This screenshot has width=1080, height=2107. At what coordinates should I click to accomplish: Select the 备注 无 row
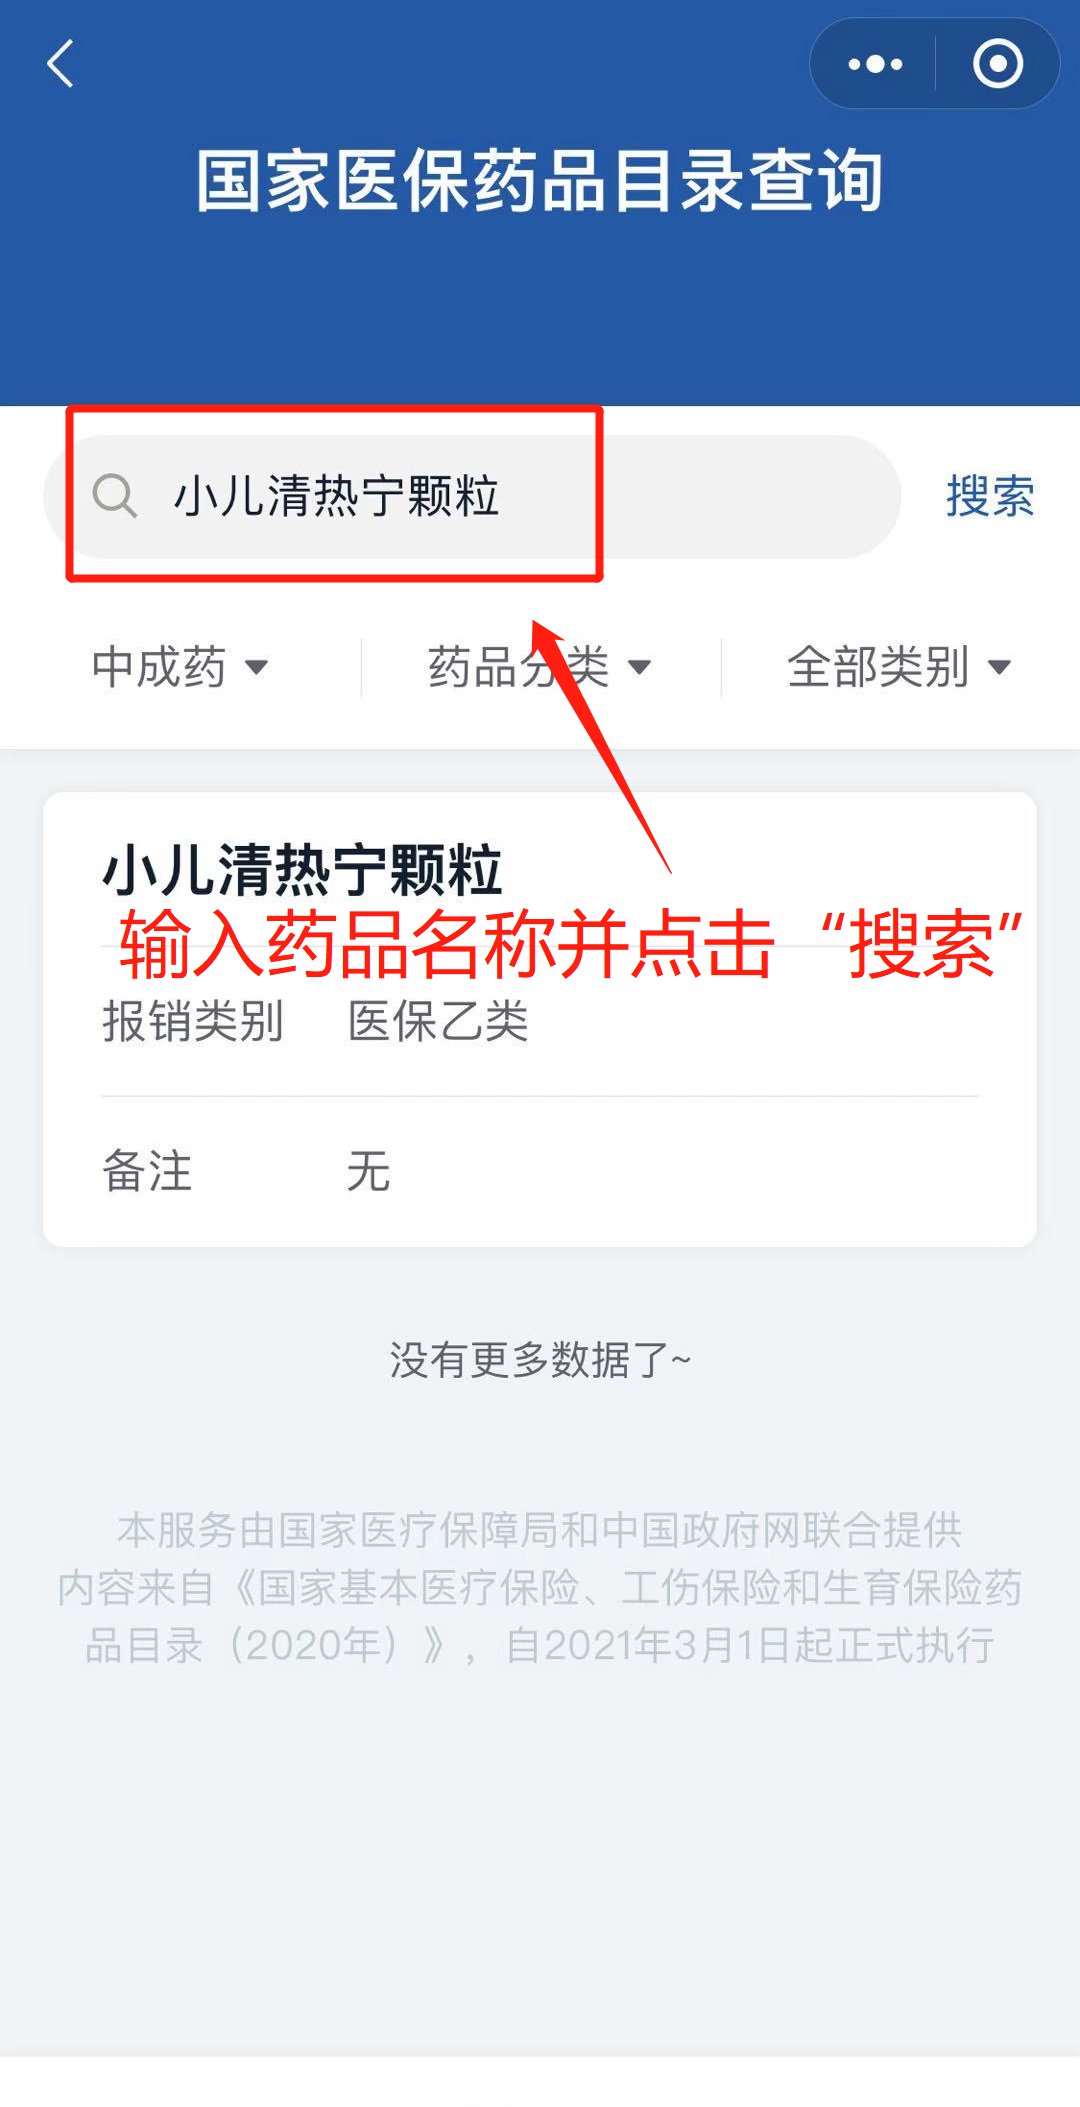tap(540, 1171)
